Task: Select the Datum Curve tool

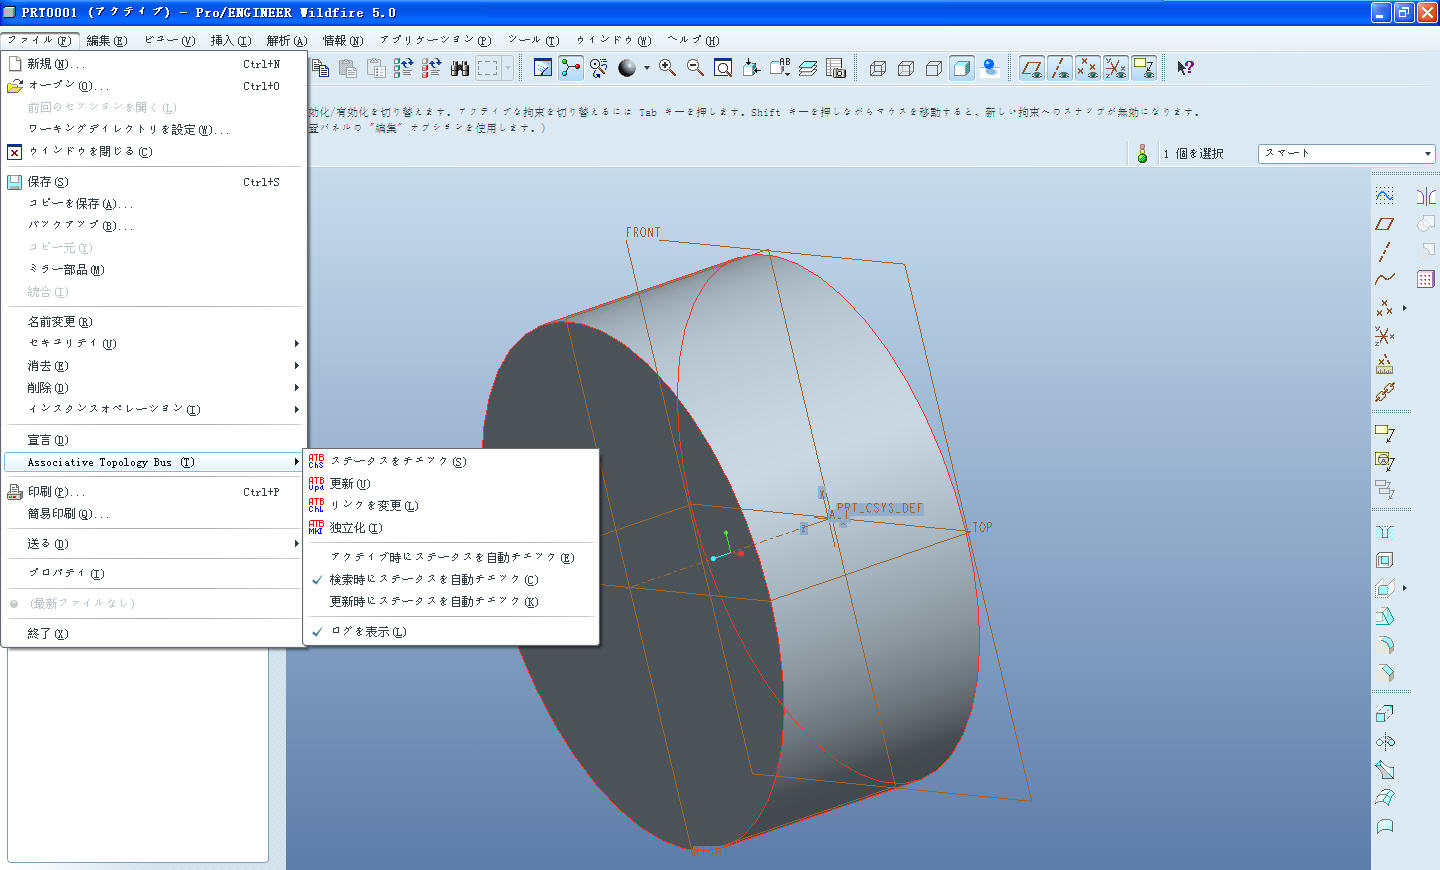Action: pyautogui.click(x=1384, y=279)
